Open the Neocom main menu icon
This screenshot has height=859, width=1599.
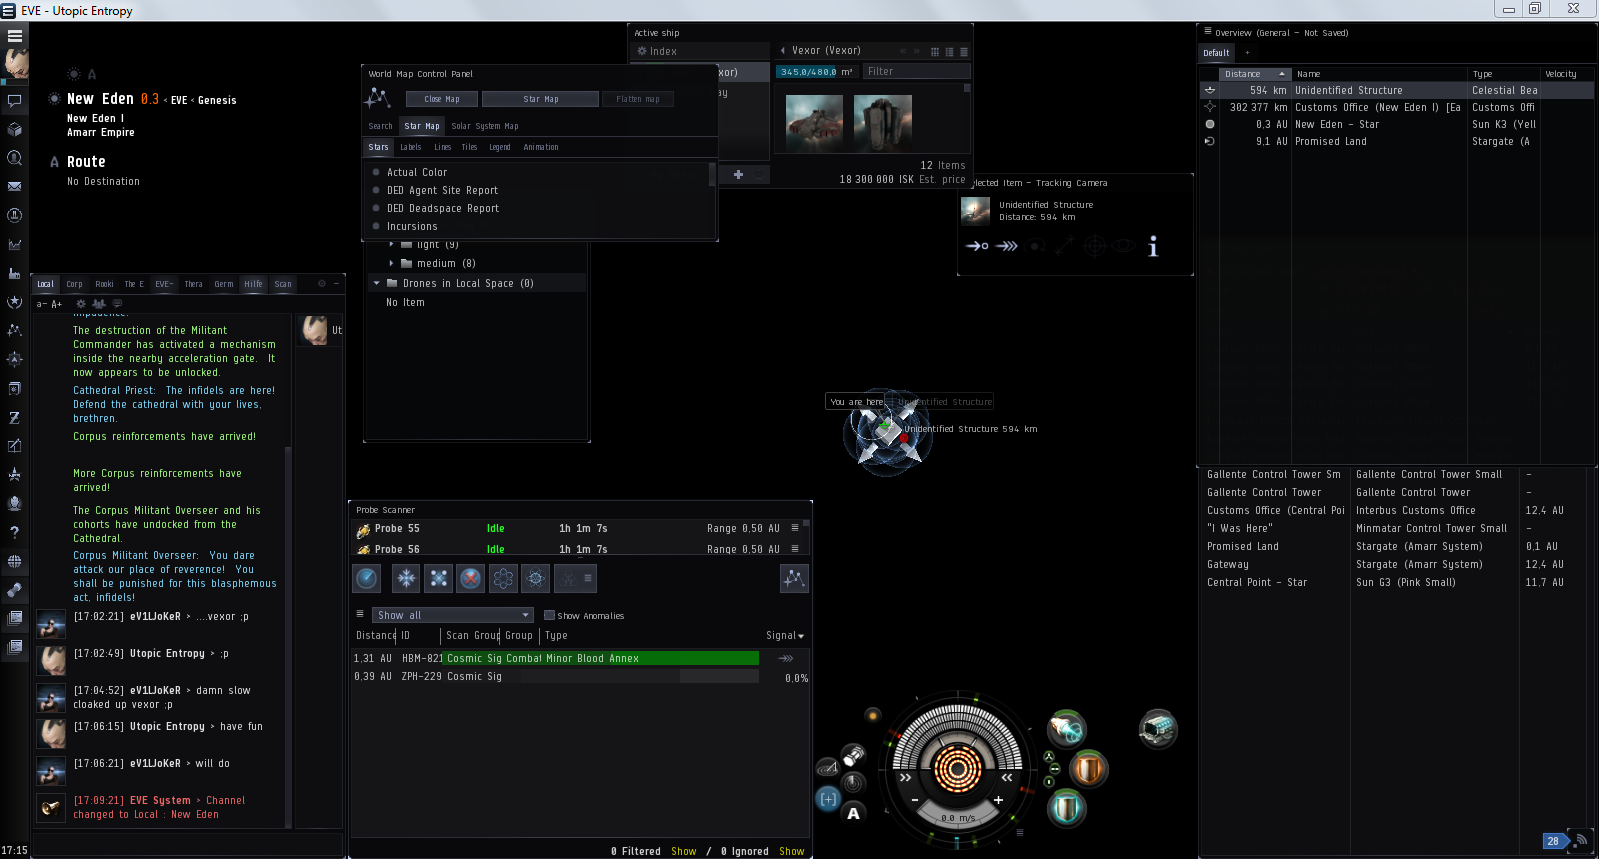(x=15, y=35)
